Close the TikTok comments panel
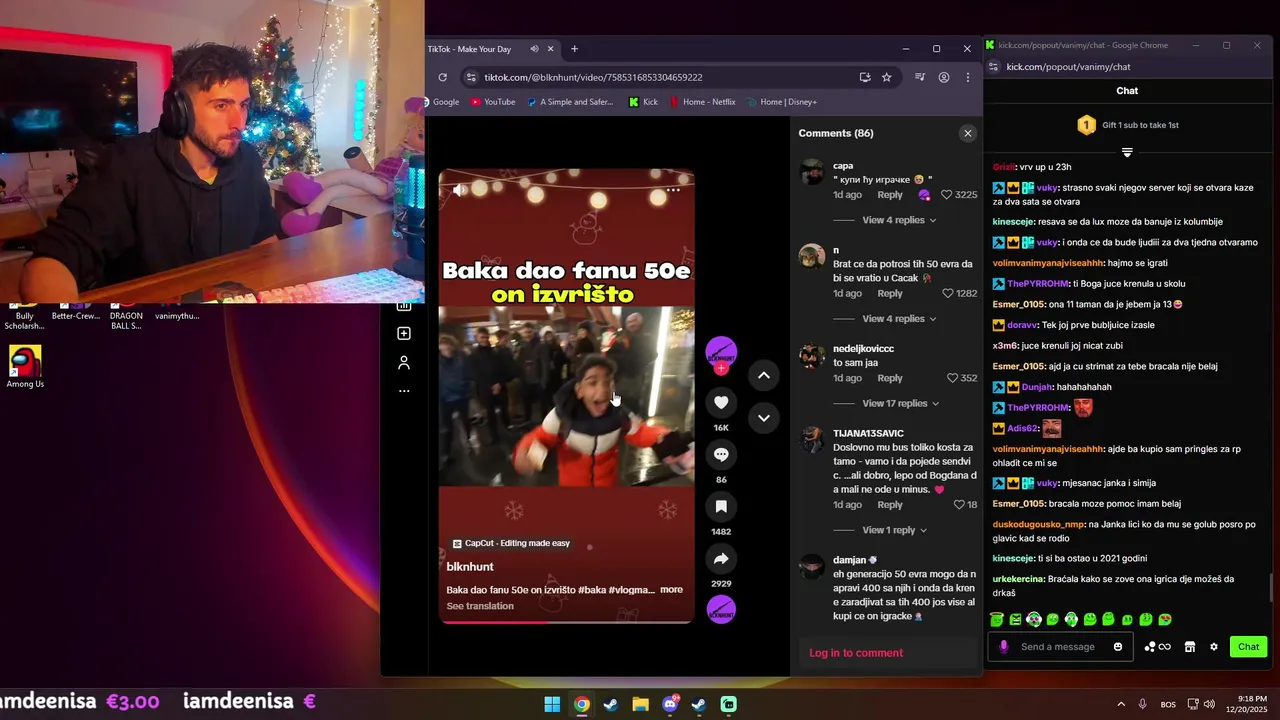This screenshot has width=1280, height=720. 967,133
